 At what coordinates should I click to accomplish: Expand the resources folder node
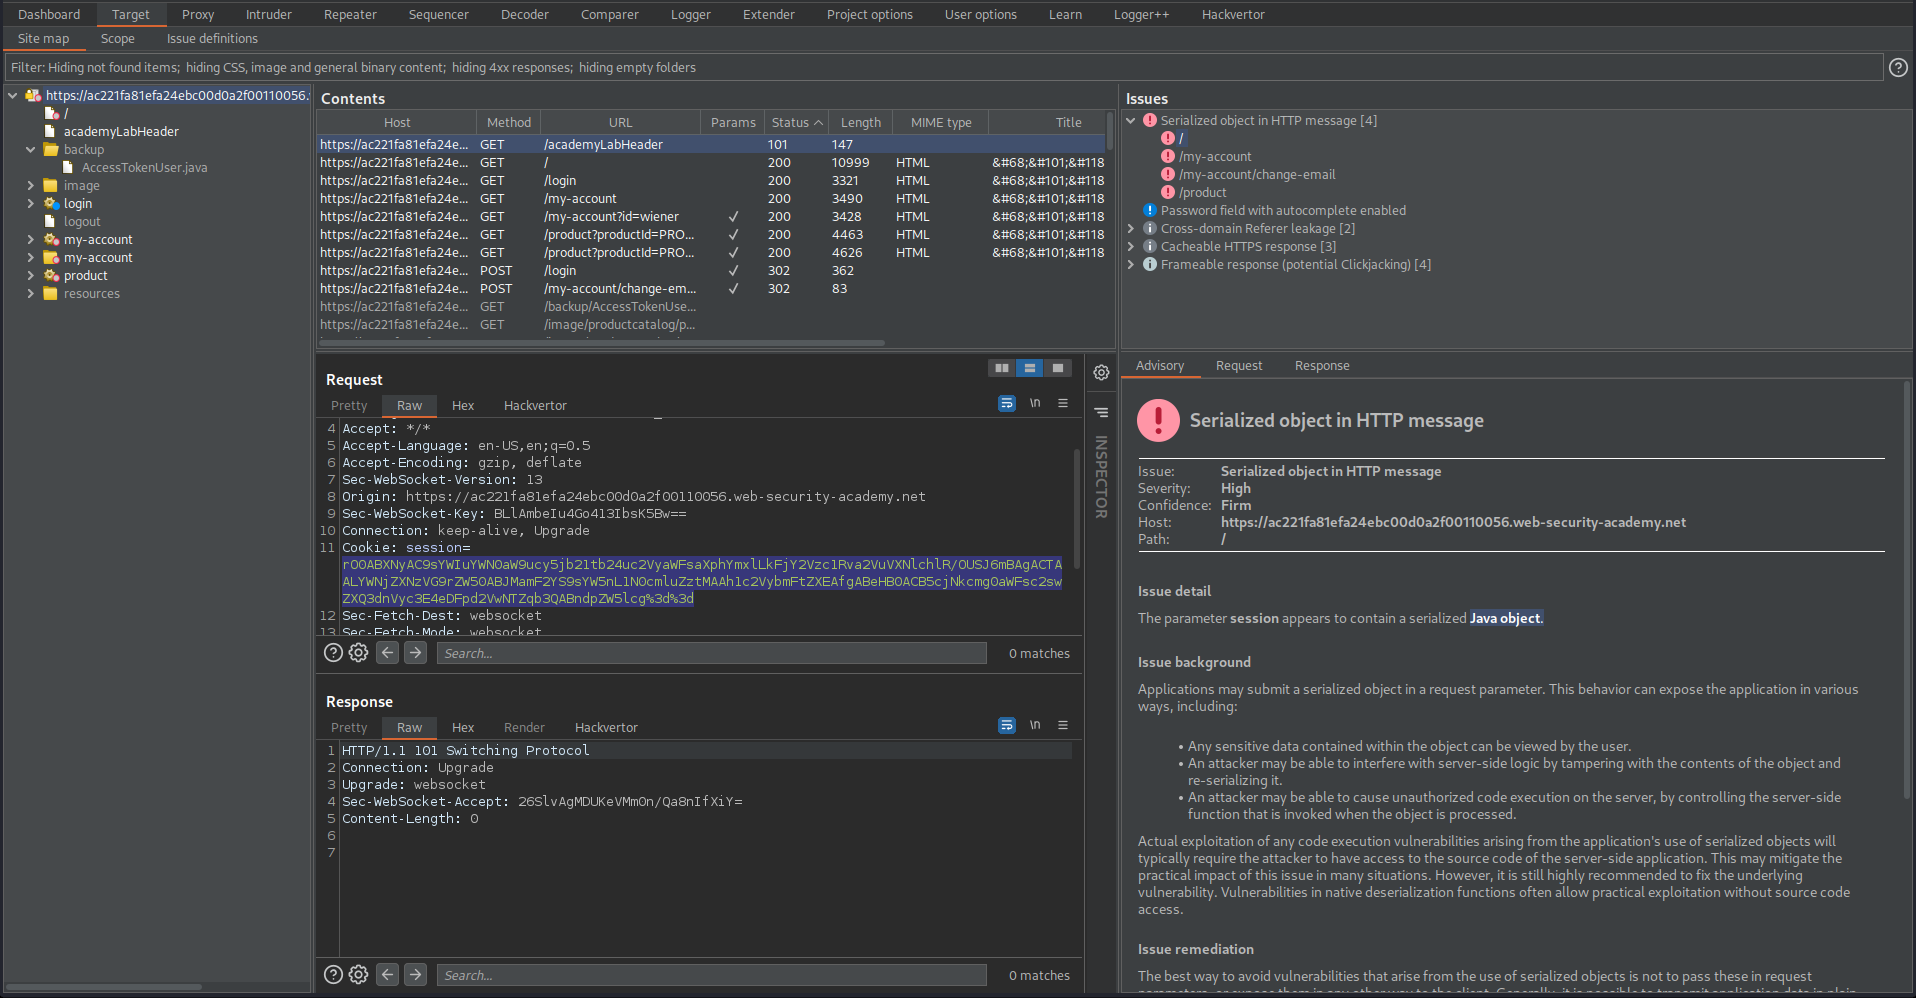[30, 293]
